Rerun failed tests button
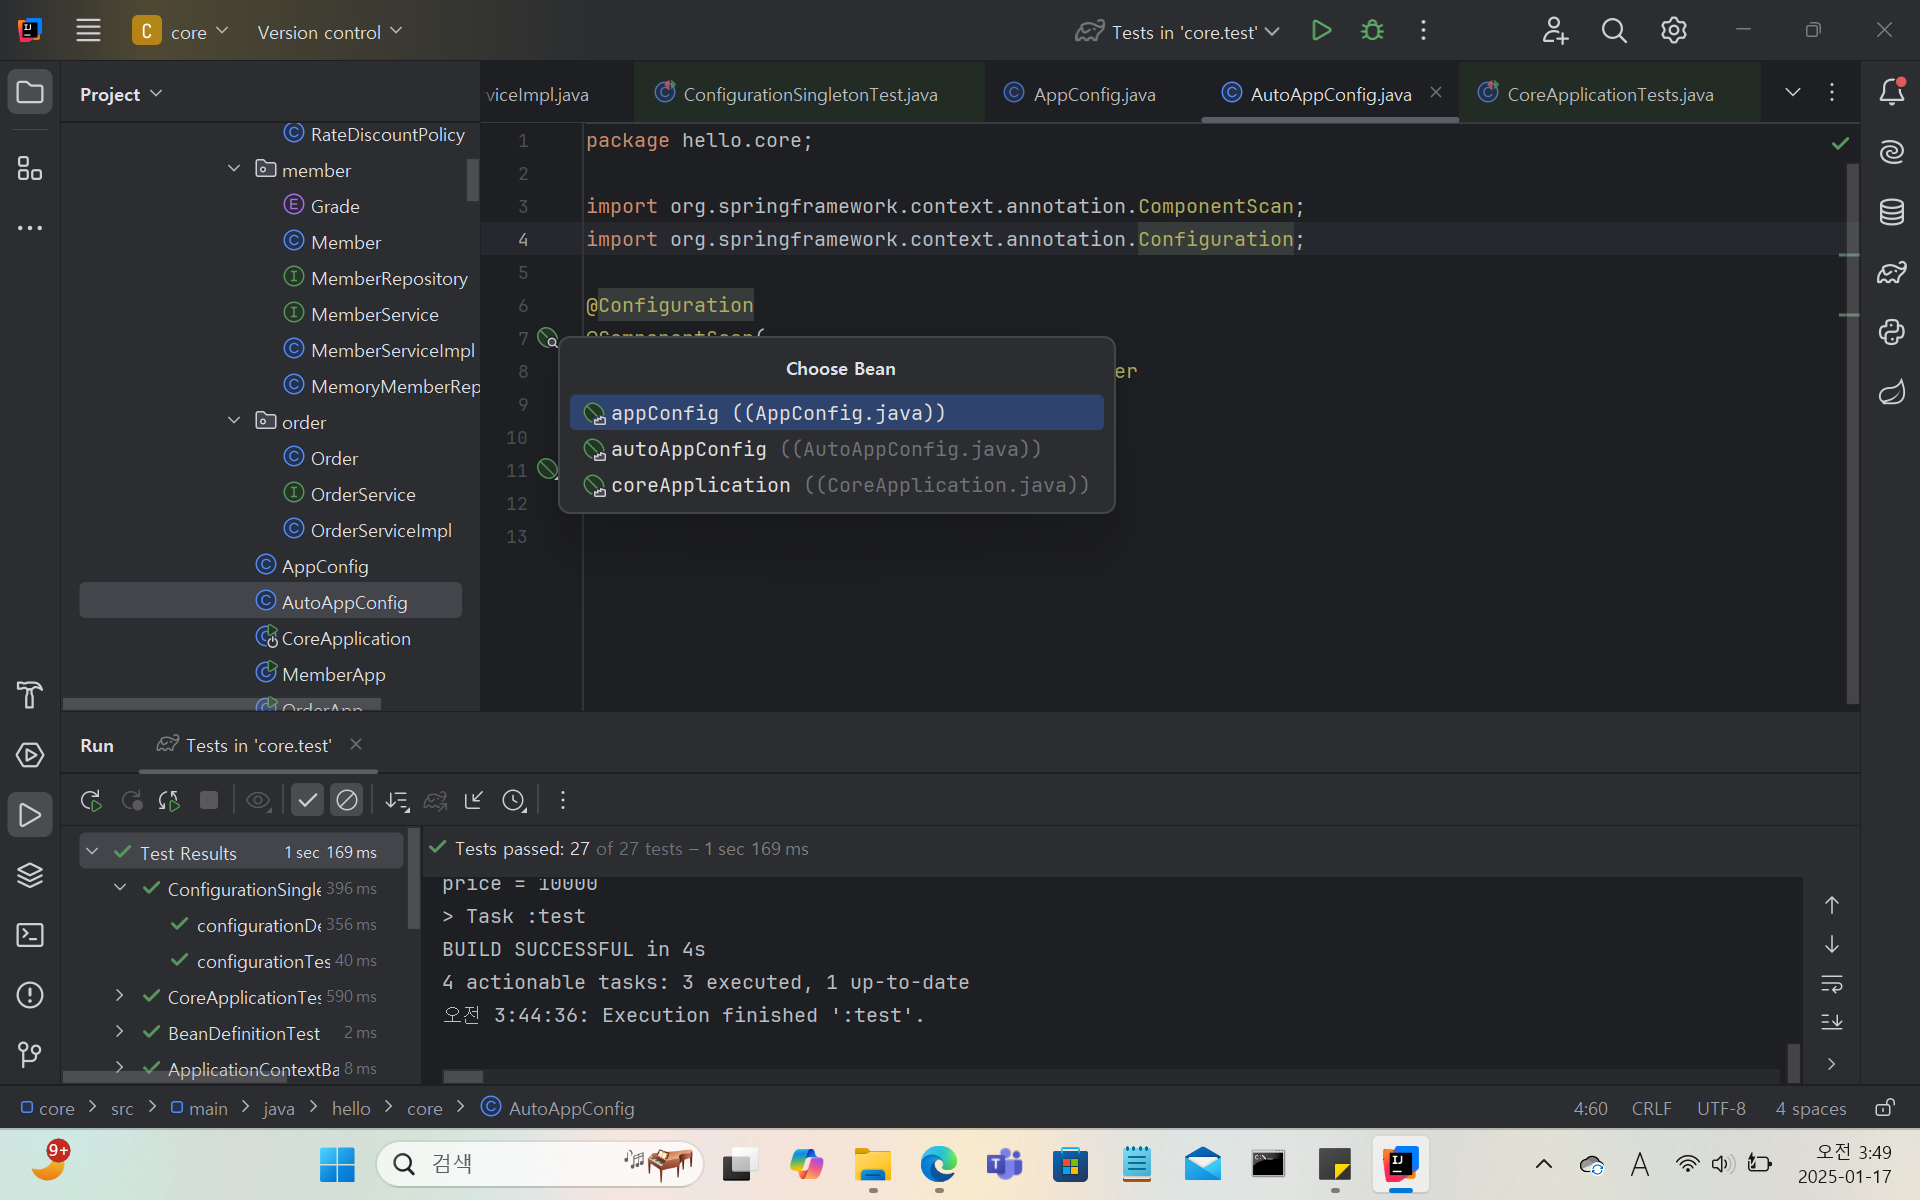 pyautogui.click(x=131, y=800)
